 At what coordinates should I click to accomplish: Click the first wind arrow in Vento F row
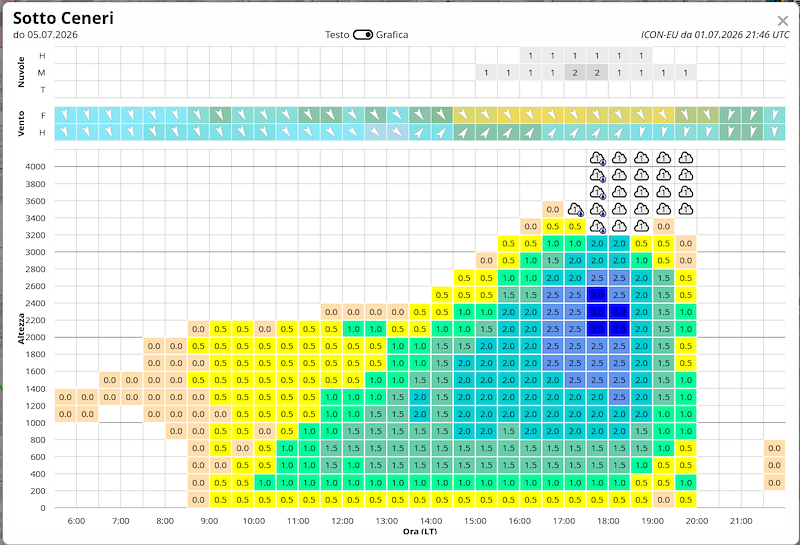(65, 115)
